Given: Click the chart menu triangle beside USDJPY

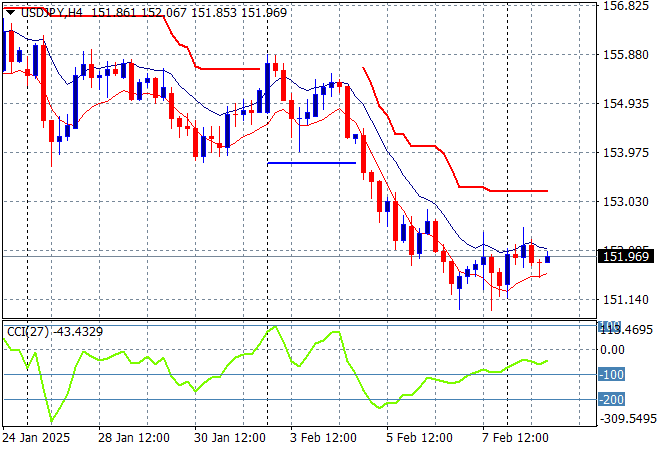Looking at the screenshot, I should [x=9, y=12].
